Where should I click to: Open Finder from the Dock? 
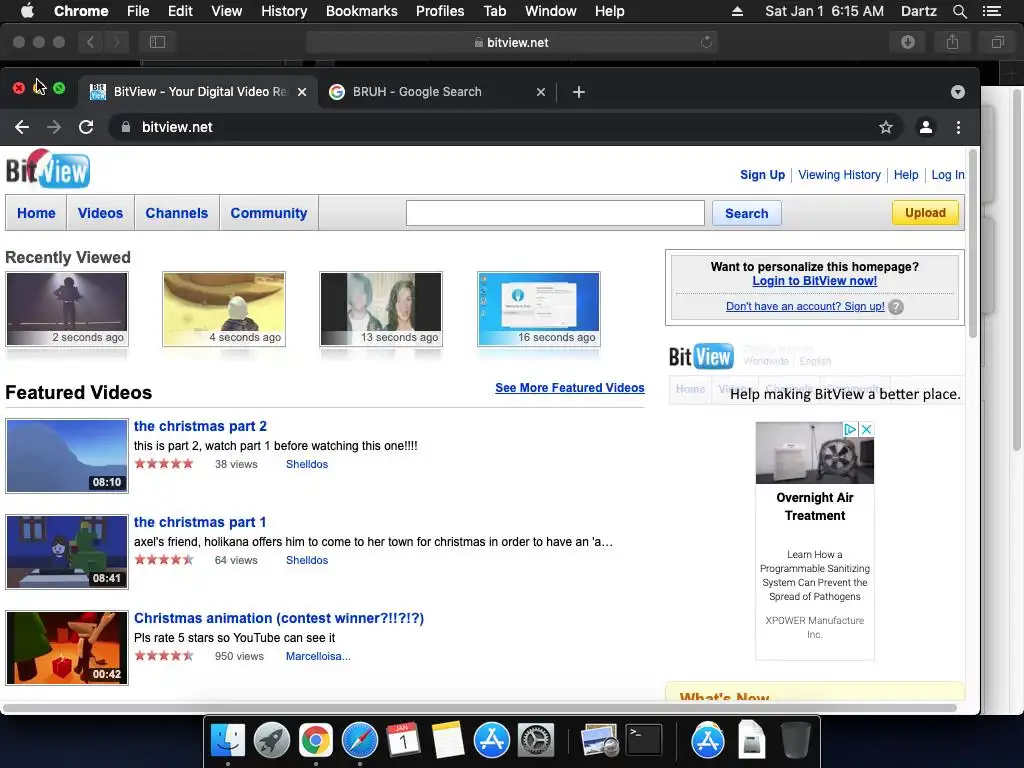click(x=227, y=741)
